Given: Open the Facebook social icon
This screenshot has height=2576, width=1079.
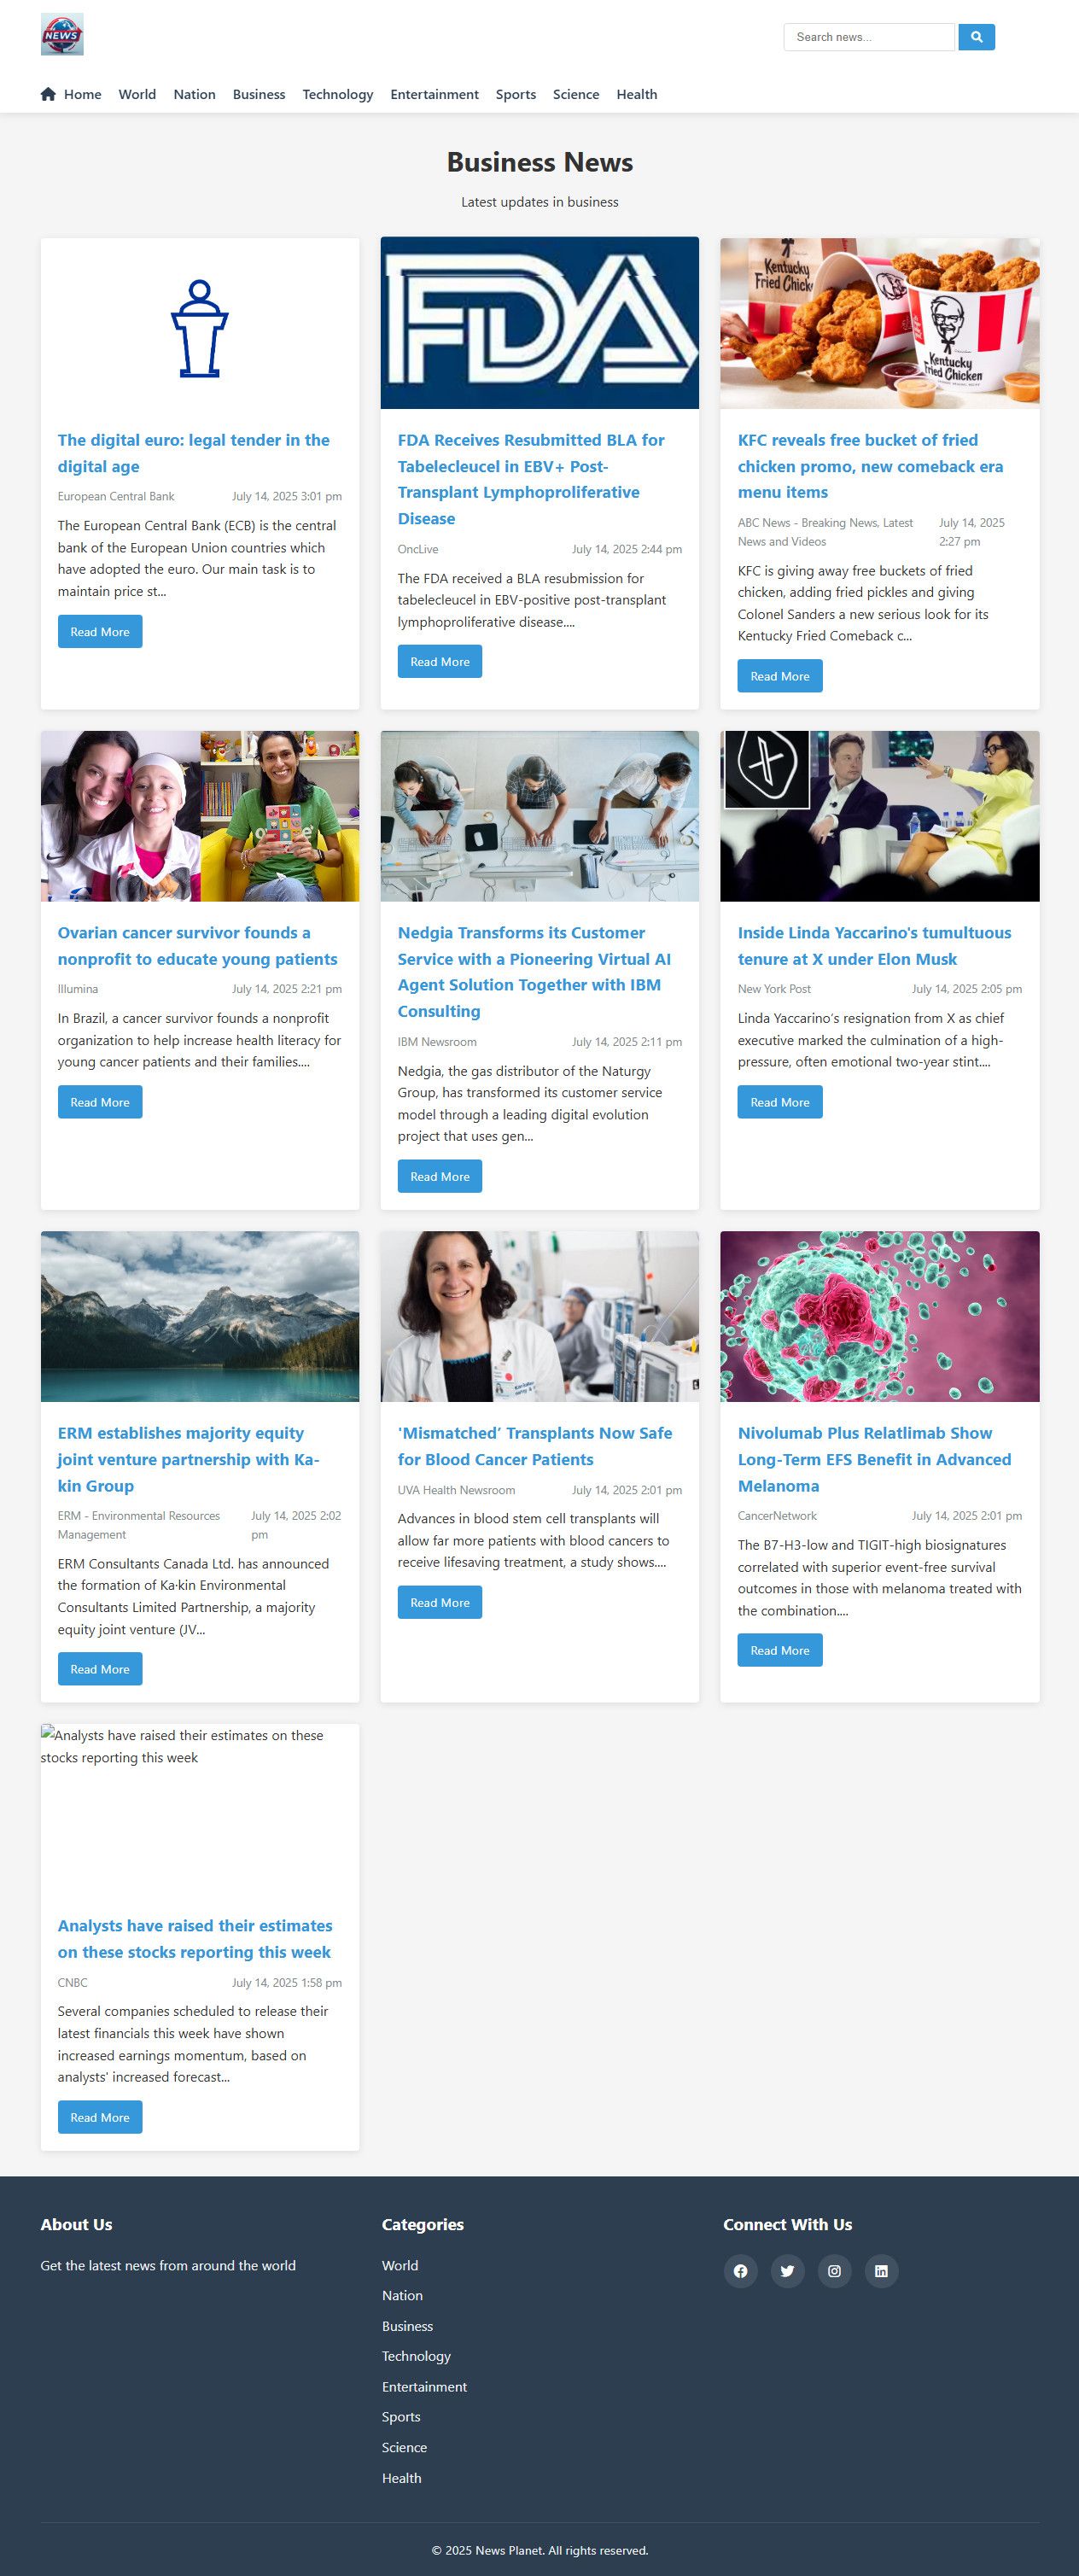Looking at the screenshot, I should (x=740, y=2271).
